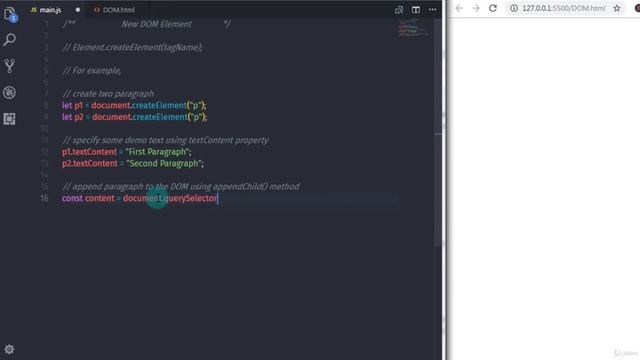Open the Search magnifier in activity bar

pos(9,40)
